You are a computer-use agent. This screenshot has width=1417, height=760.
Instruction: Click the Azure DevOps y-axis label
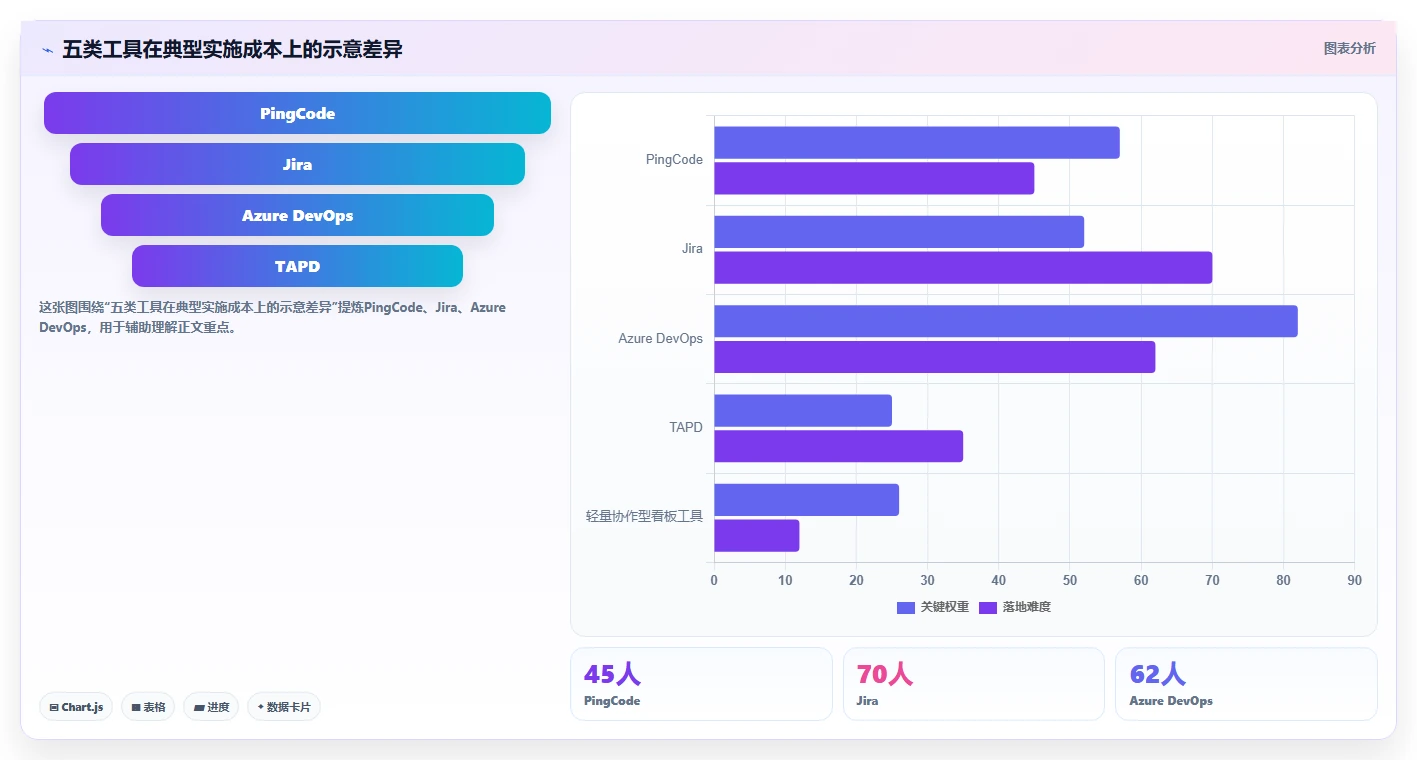(x=661, y=339)
